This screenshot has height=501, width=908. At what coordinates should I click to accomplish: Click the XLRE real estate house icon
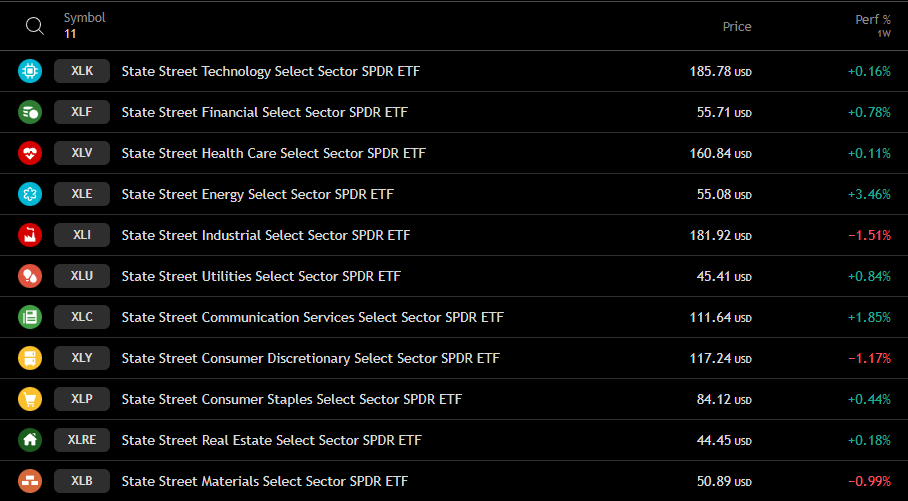(30, 441)
